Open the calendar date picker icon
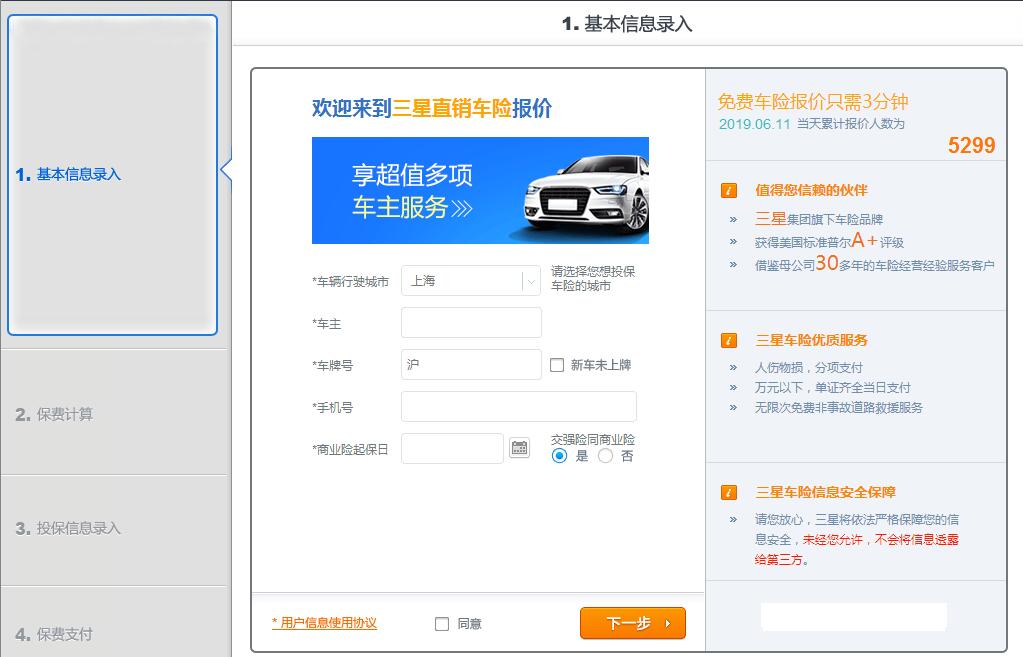The image size is (1023, 657). [x=519, y=448]
